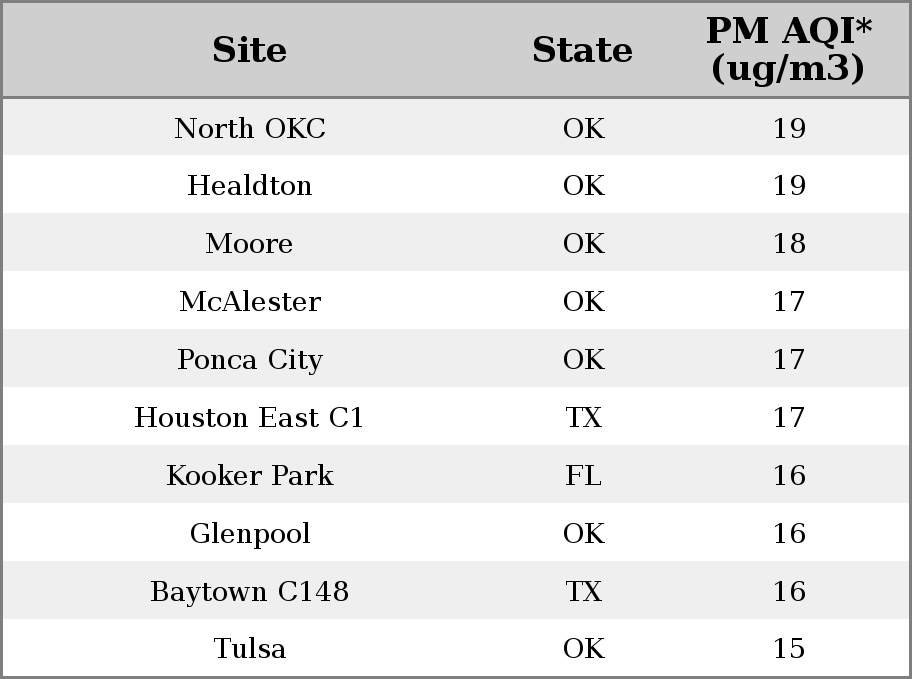Click the FL state cell for Kooker Park
This screenshot has width=912, height=679.
(x=583, y=475)
